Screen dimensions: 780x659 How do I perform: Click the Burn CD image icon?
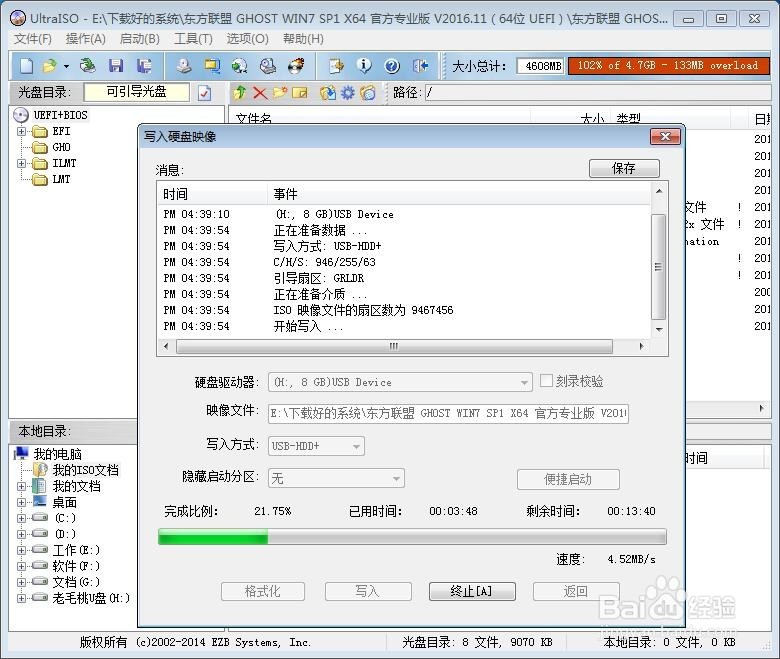(x=296, y=66)
